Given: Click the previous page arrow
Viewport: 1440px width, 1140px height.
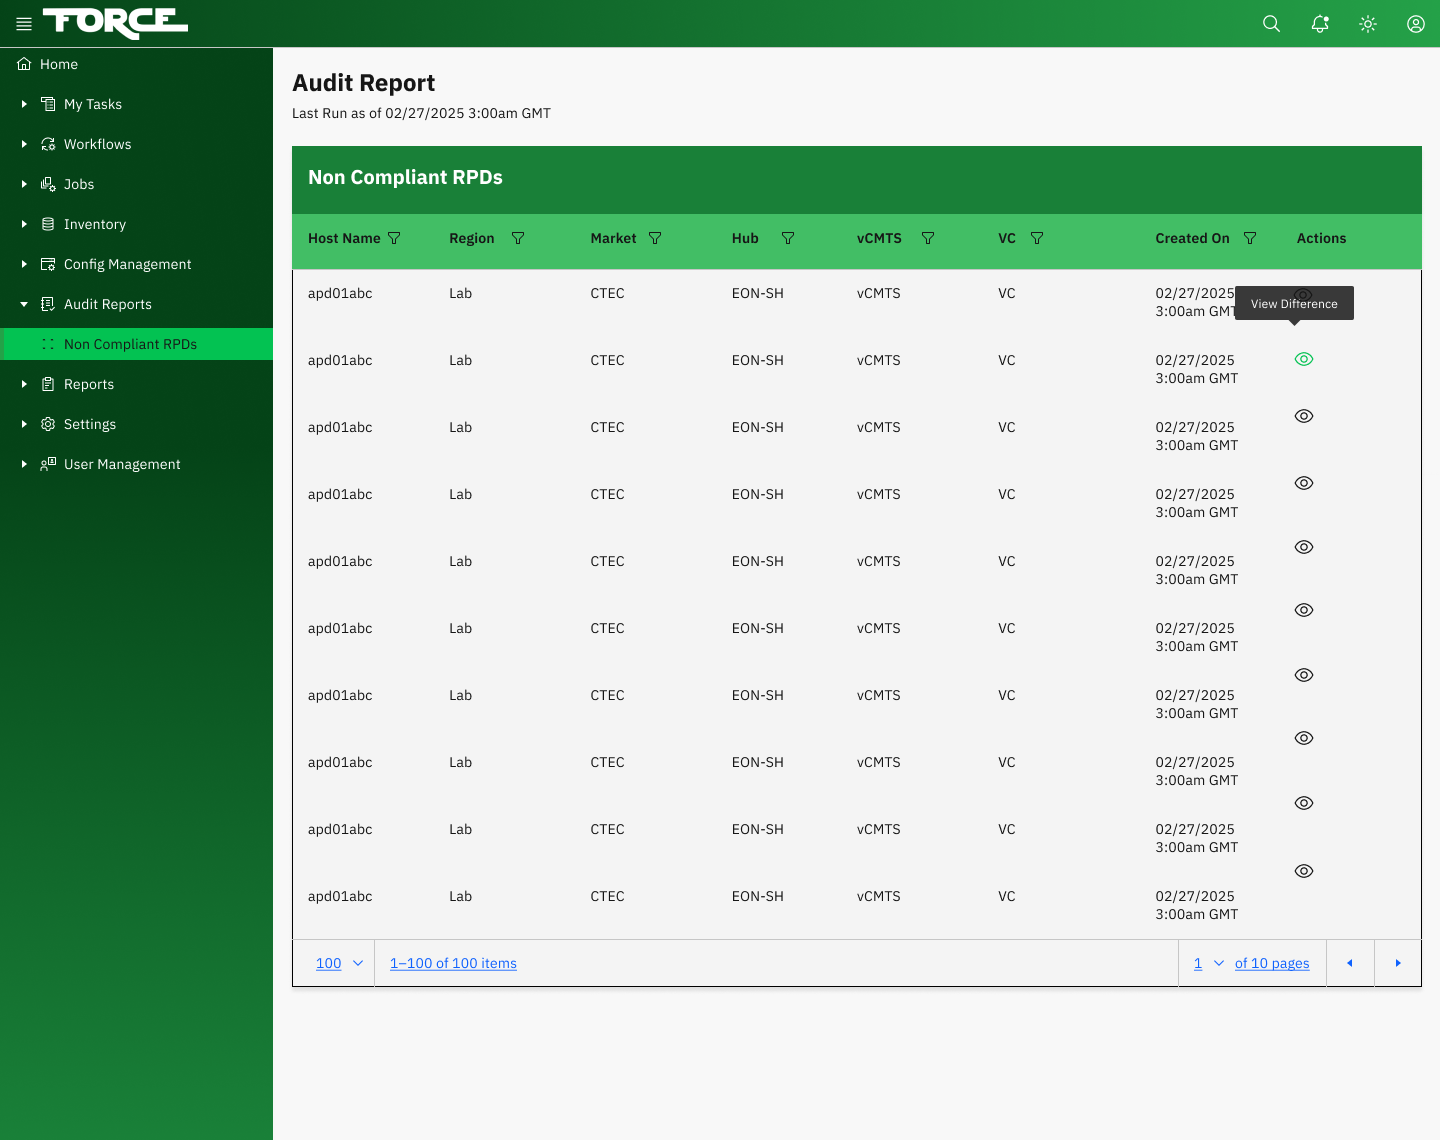Looking at the screenshot, I should (x=1350, y=963).
